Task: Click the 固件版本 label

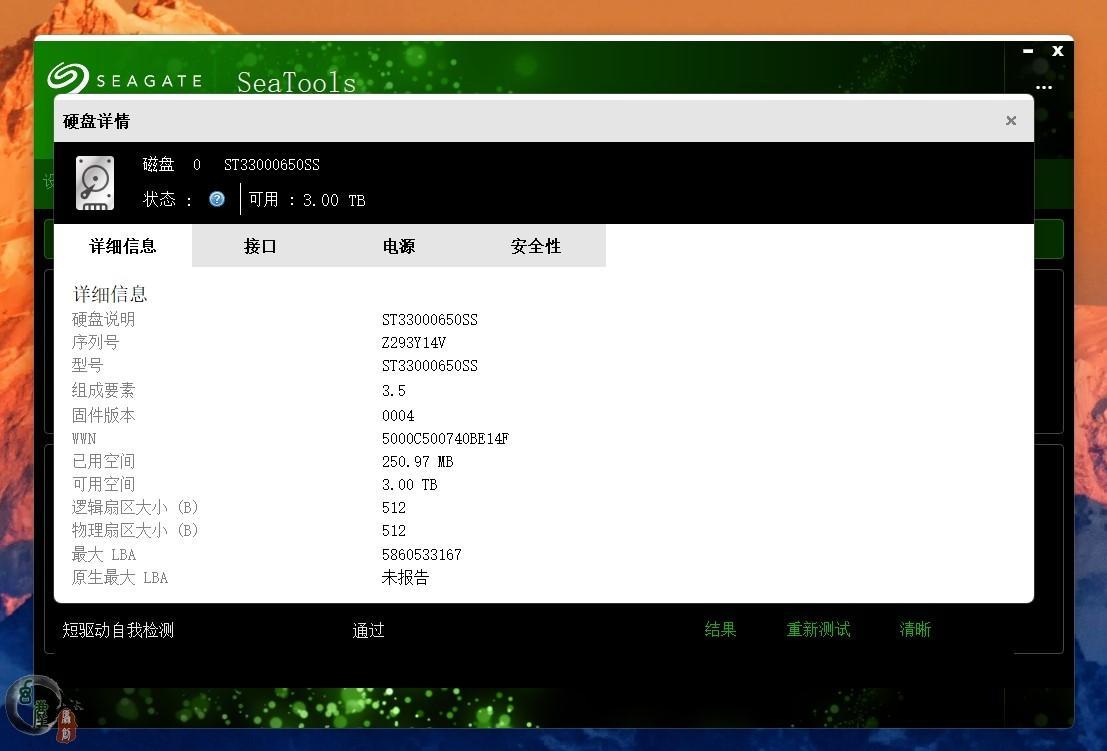Action: click(x=103, y=415)
